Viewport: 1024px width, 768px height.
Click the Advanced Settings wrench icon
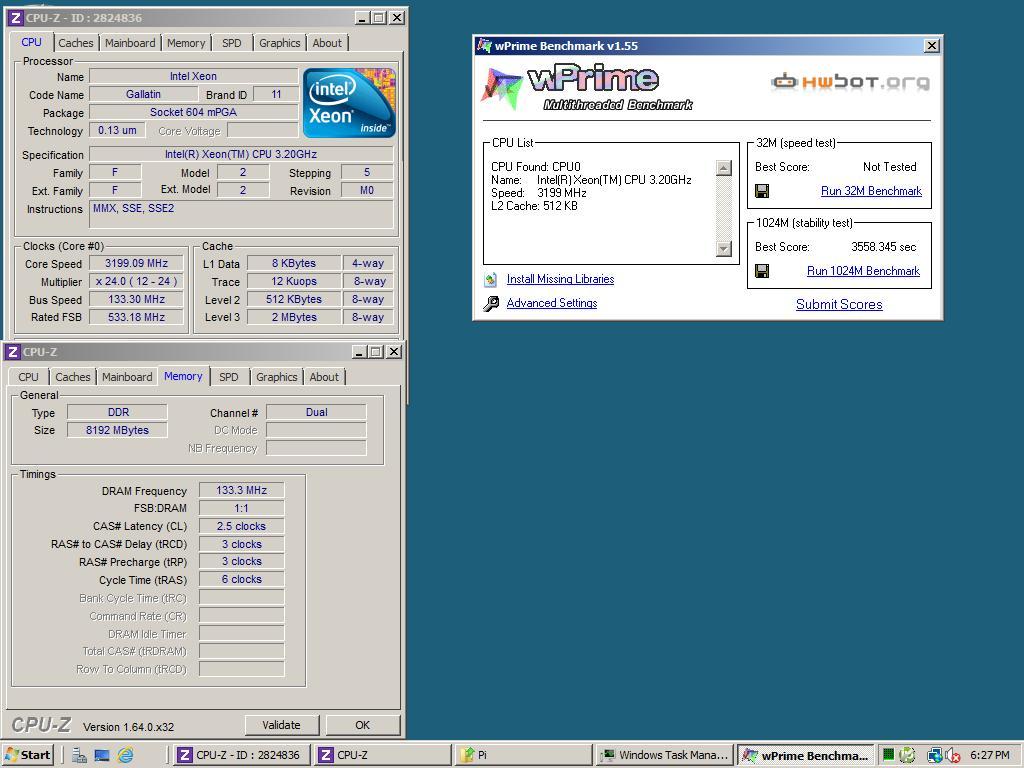(x=491, y=304)
